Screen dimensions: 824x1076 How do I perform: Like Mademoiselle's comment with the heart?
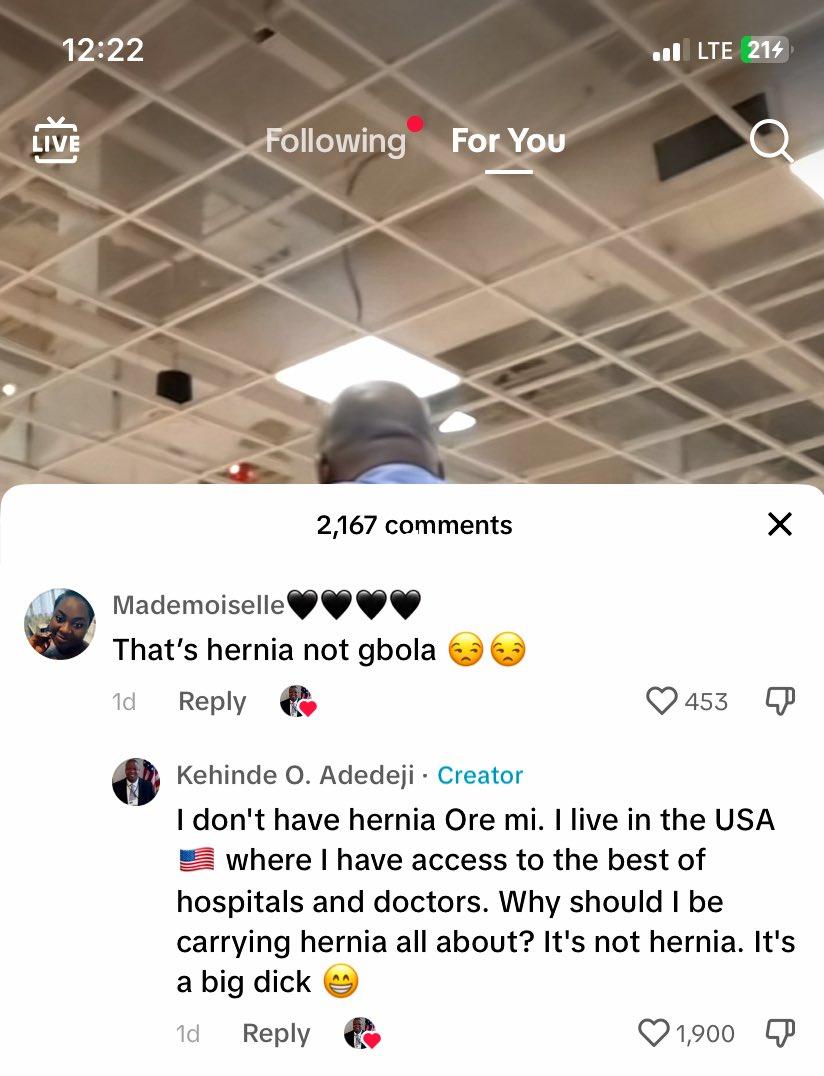tap(661, 701)
